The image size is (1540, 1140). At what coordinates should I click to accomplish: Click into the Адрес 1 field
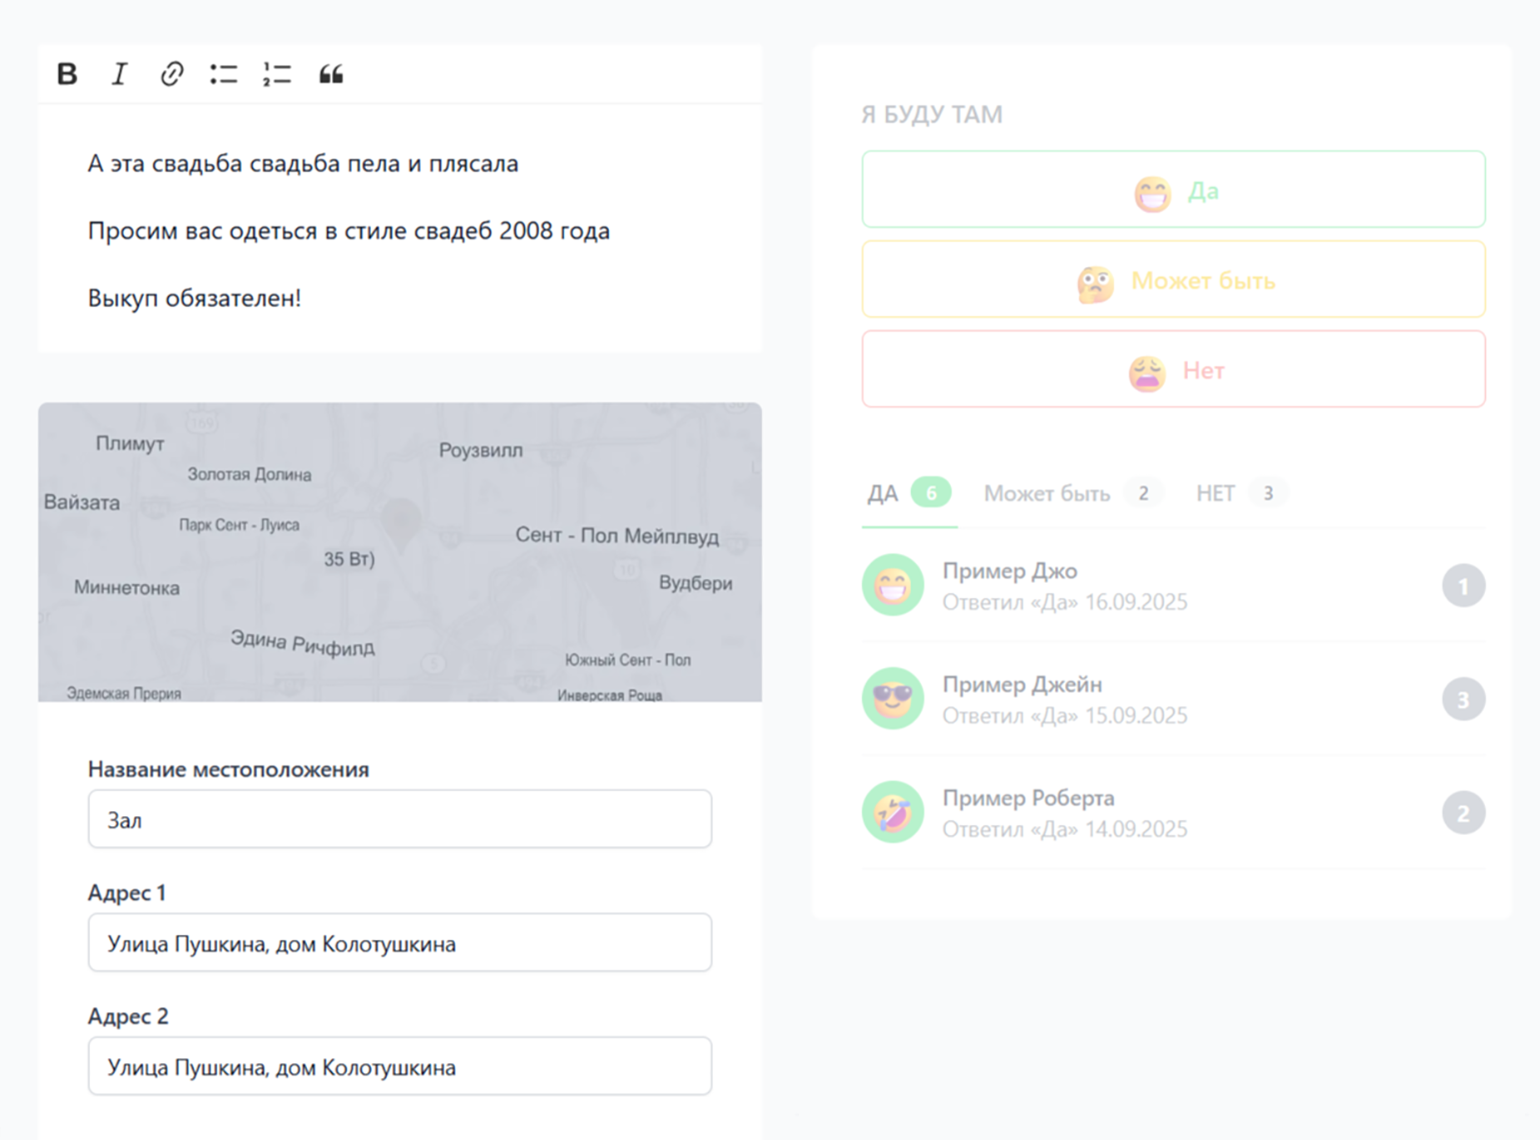coord(400,943)
